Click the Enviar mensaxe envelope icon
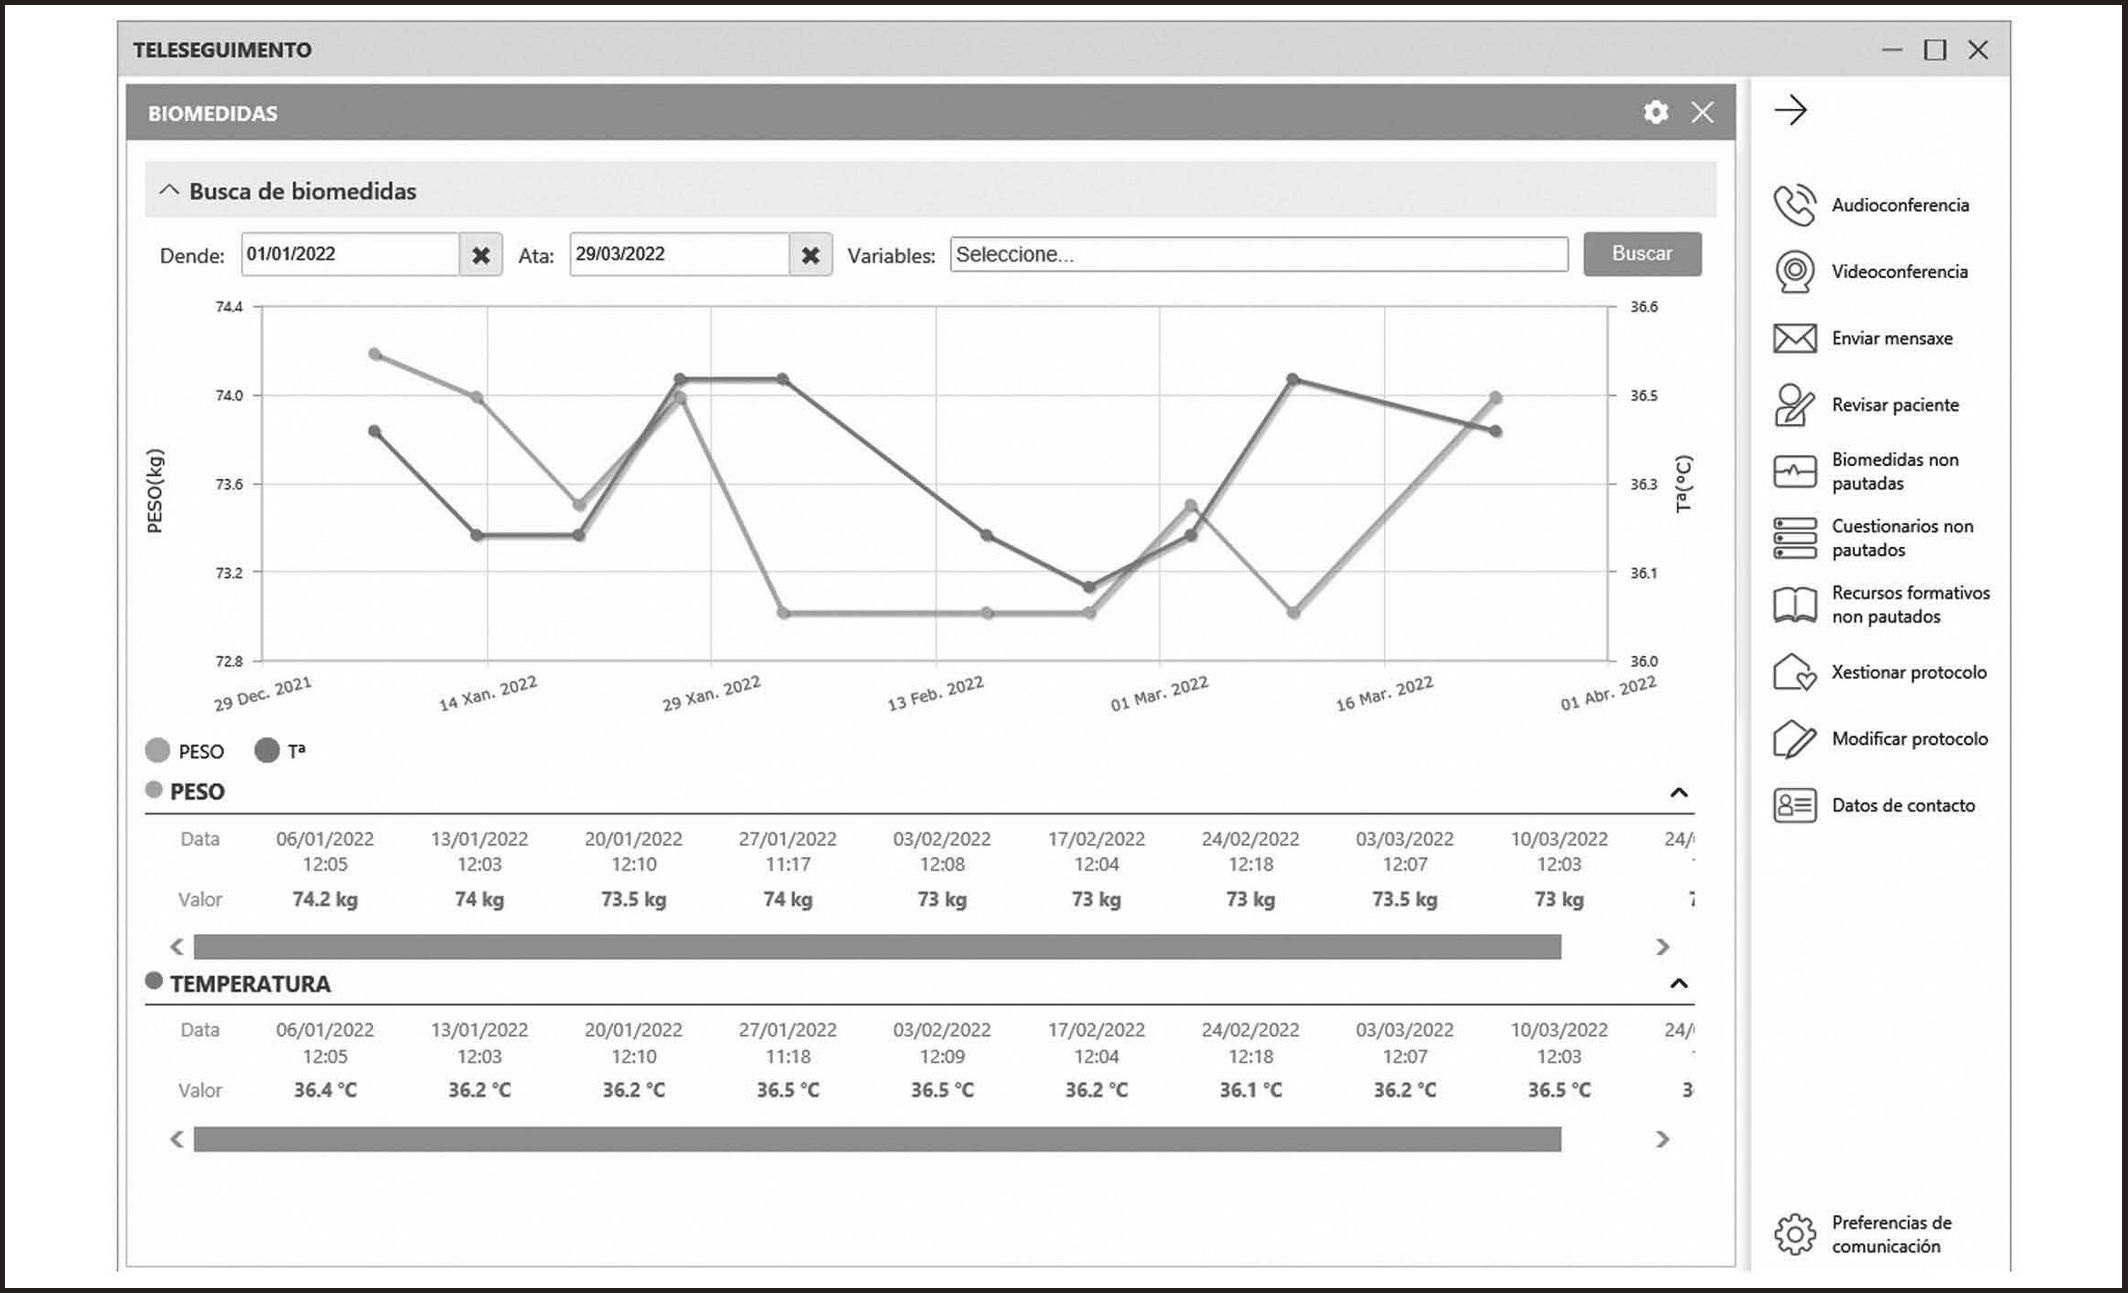The width and height of the screenshot is (2128, 1293). [1794, 338]
